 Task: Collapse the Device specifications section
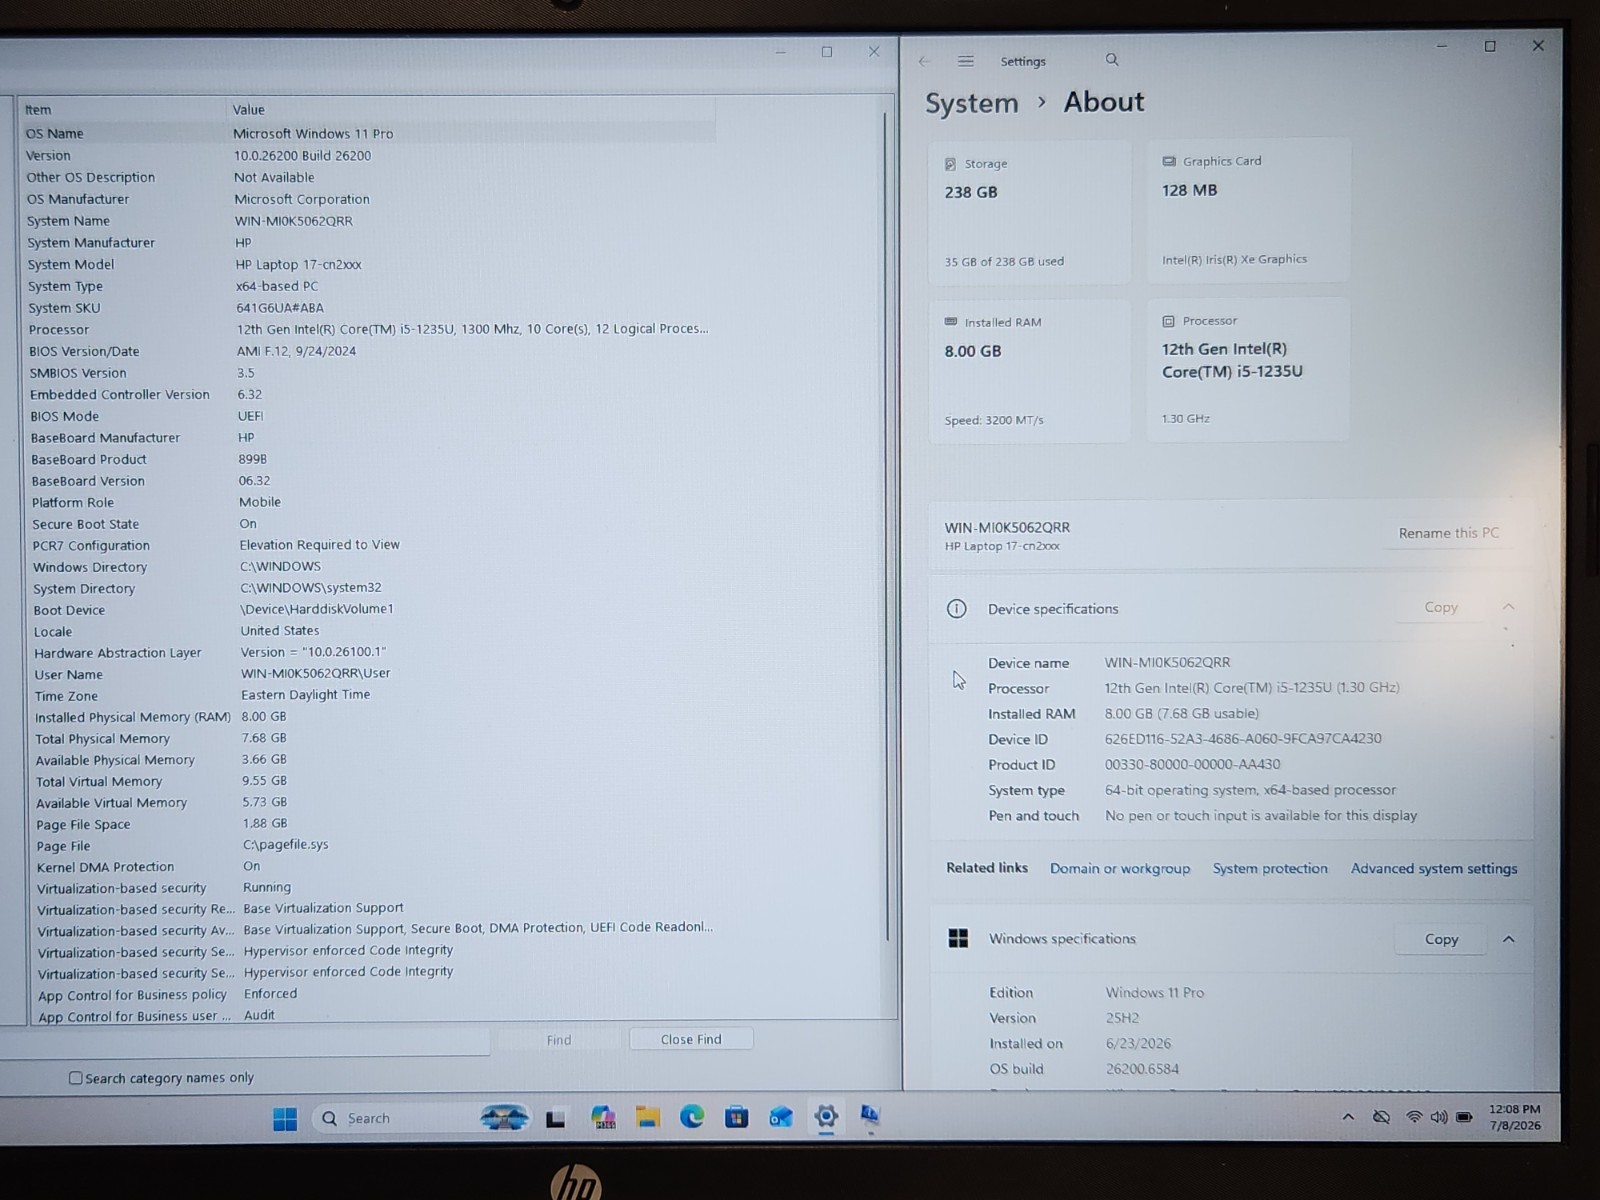pos(1508,607)
